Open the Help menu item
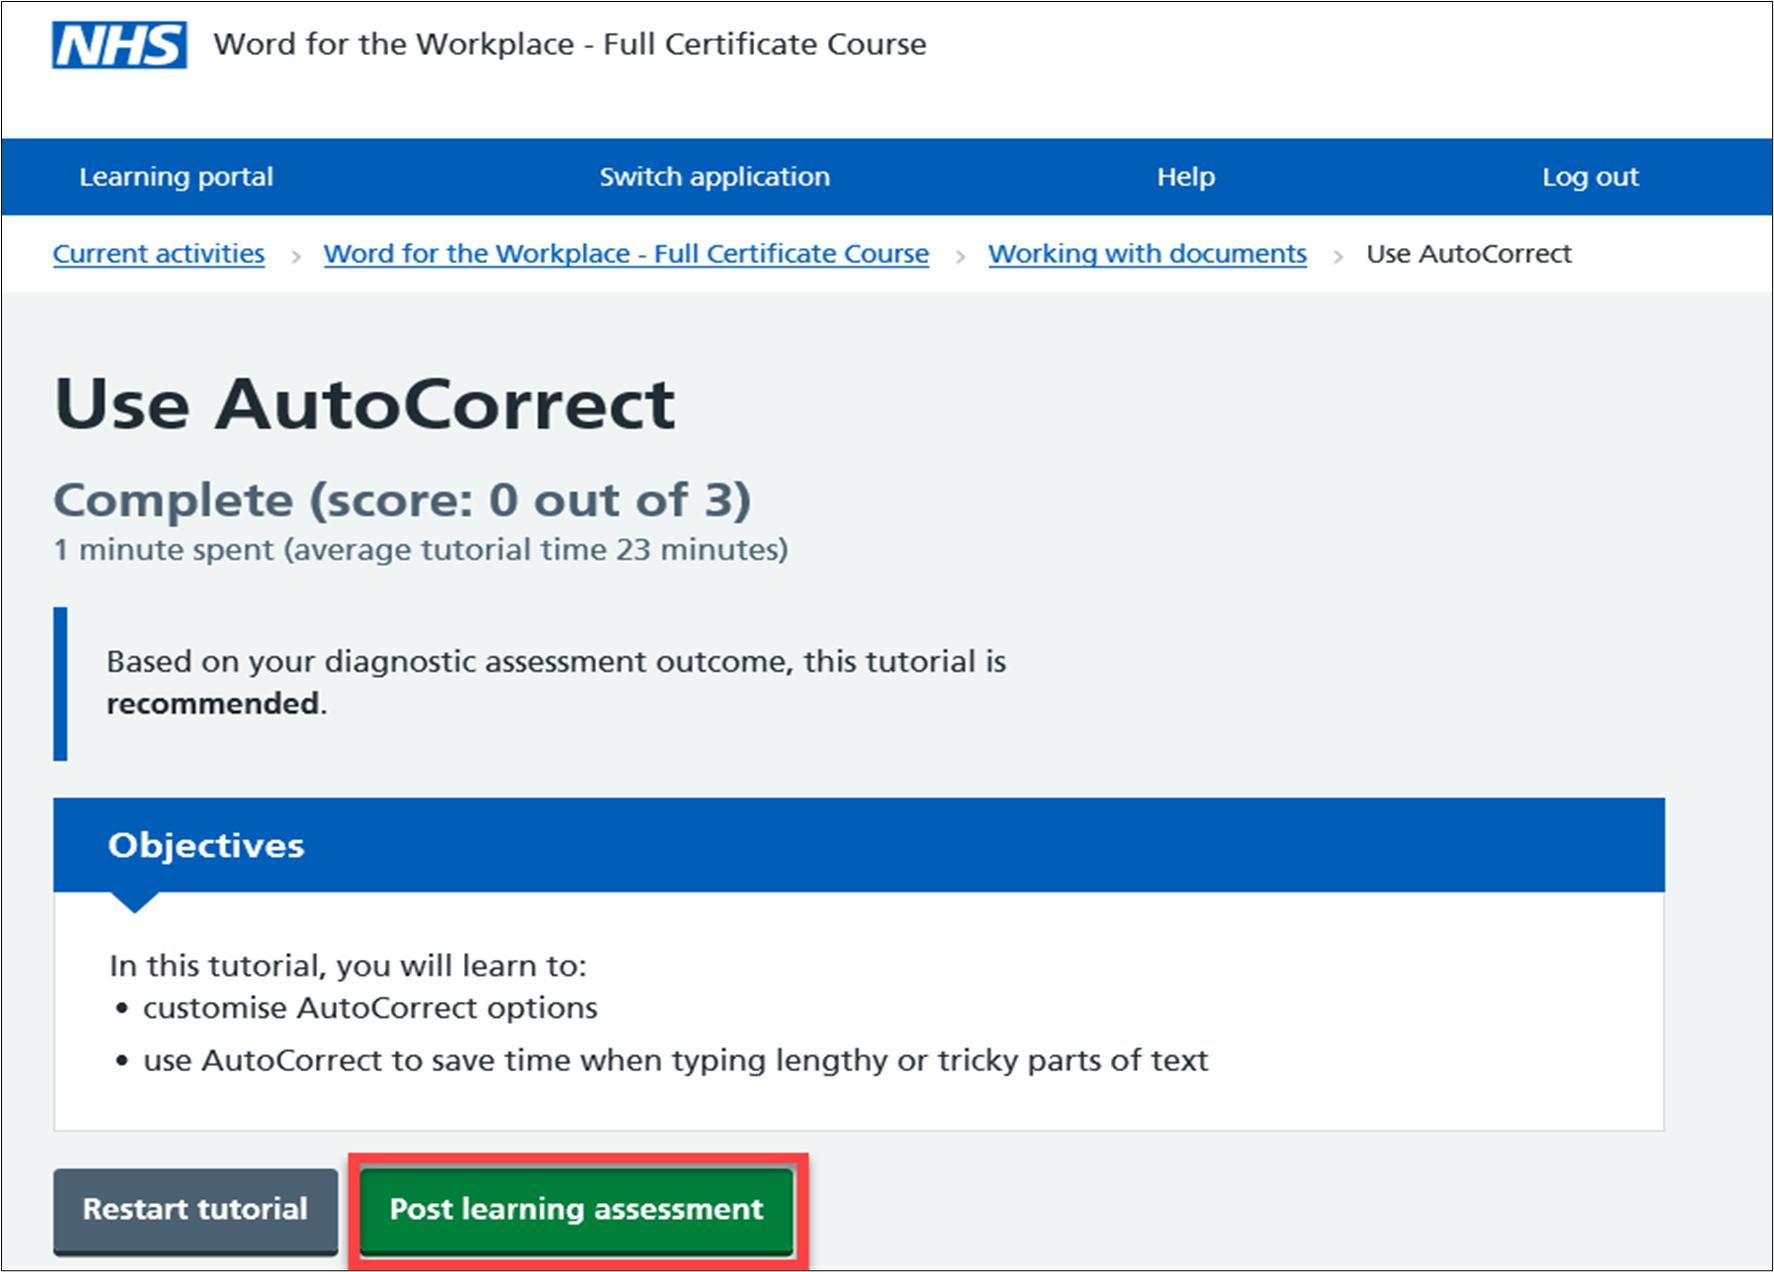Image resolution: width=1774 pixels, height=1272 pixels. click(1186, 177)
